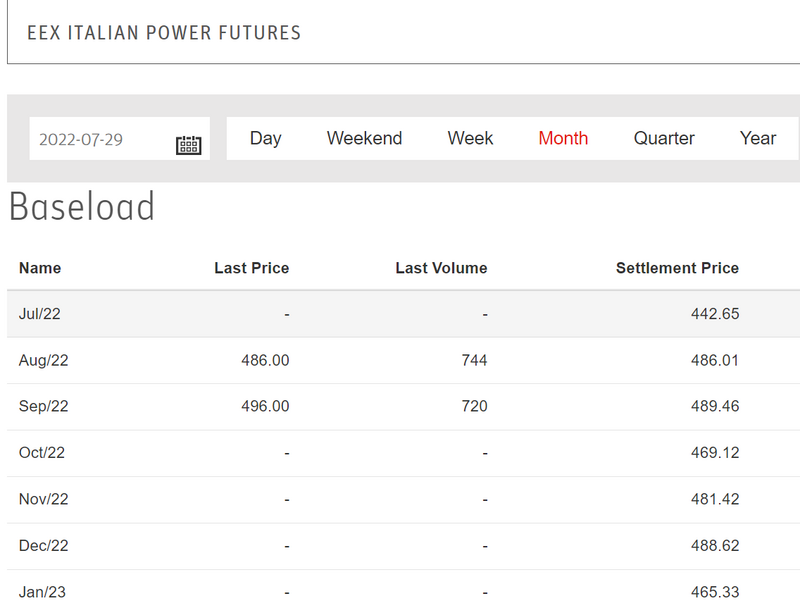
Task: Click the Last Price column header
Action: tap(251, 268)
